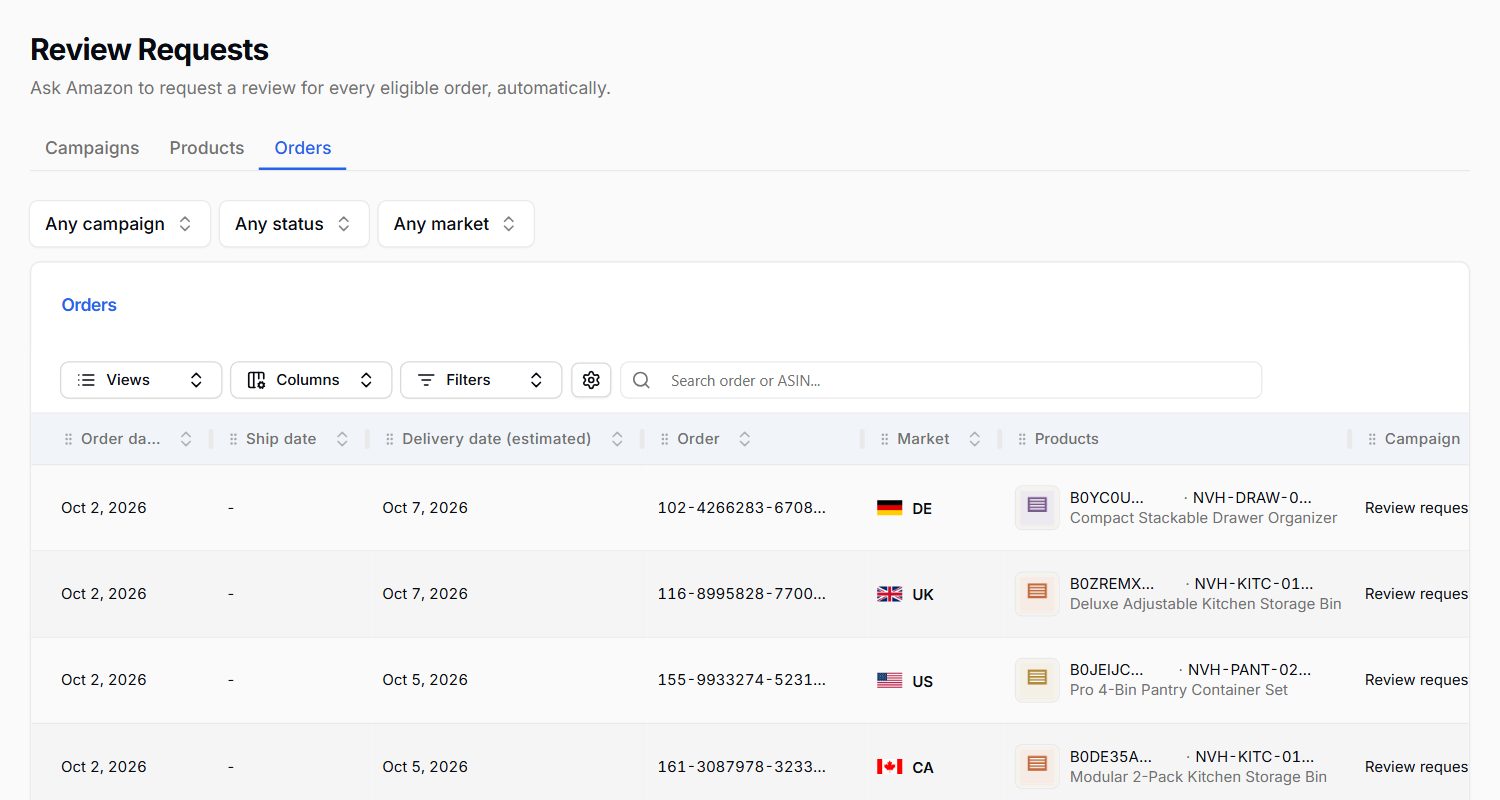
Task: Click the UK flag icon
Action: (889, 594)
